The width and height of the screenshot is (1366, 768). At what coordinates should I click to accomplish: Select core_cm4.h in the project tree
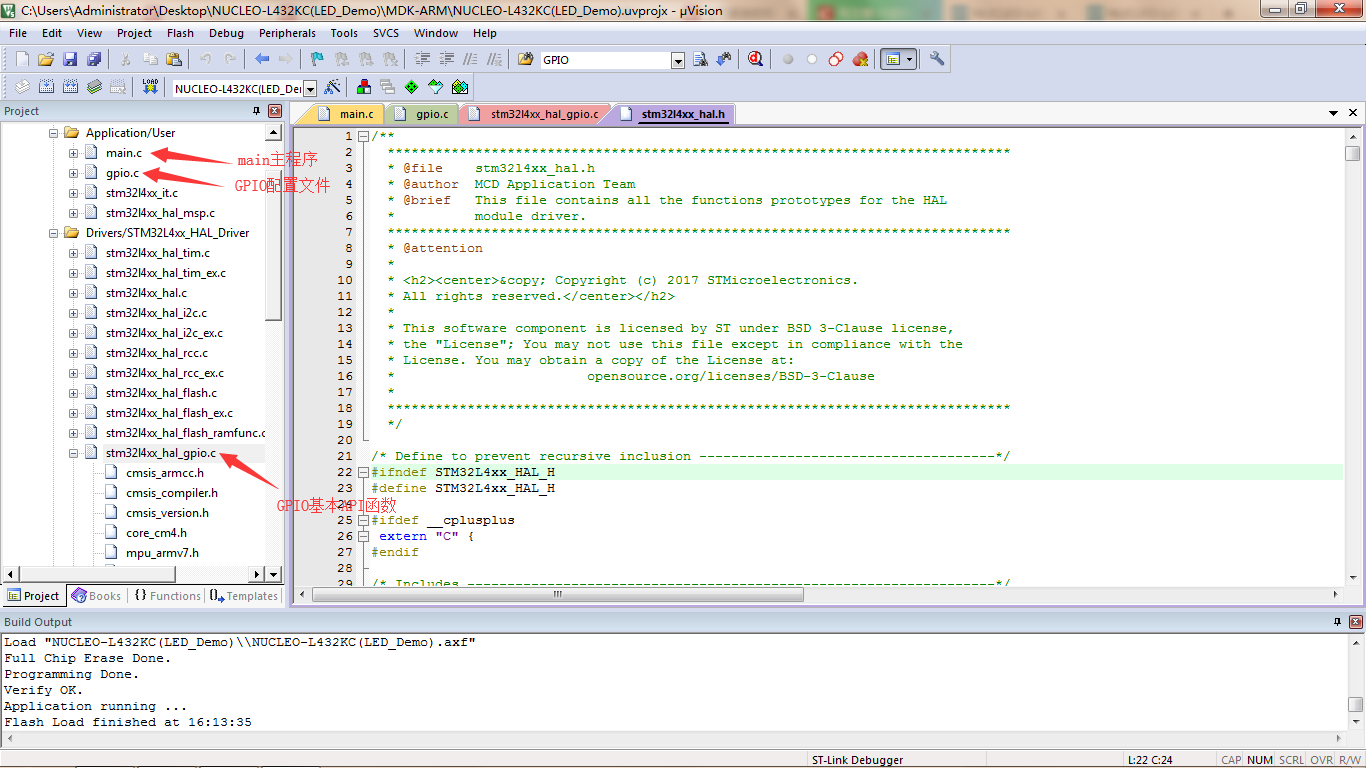156,533
